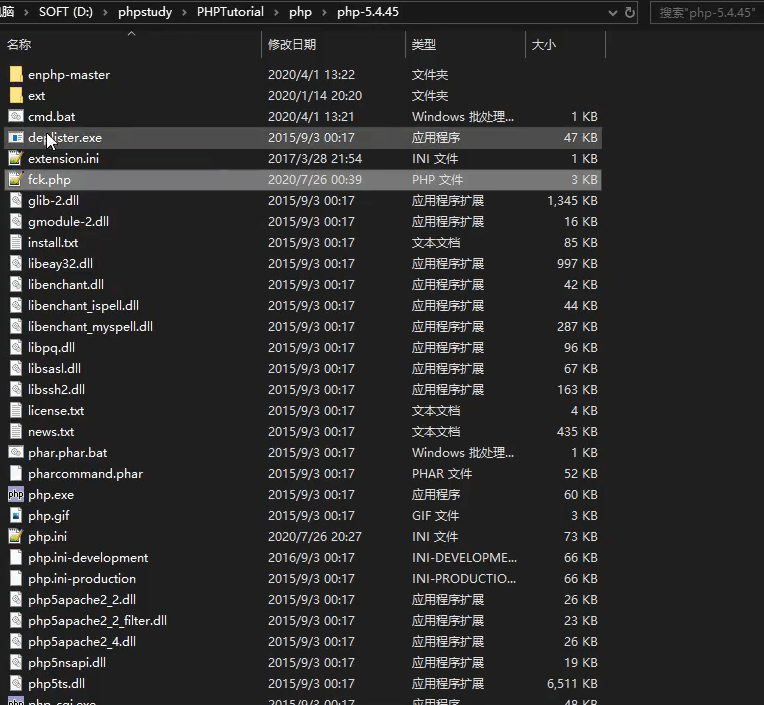Screen dimensions: 764x705
Task: Click the 2020/1/14 20:20 date of ext
Action: 315,95
